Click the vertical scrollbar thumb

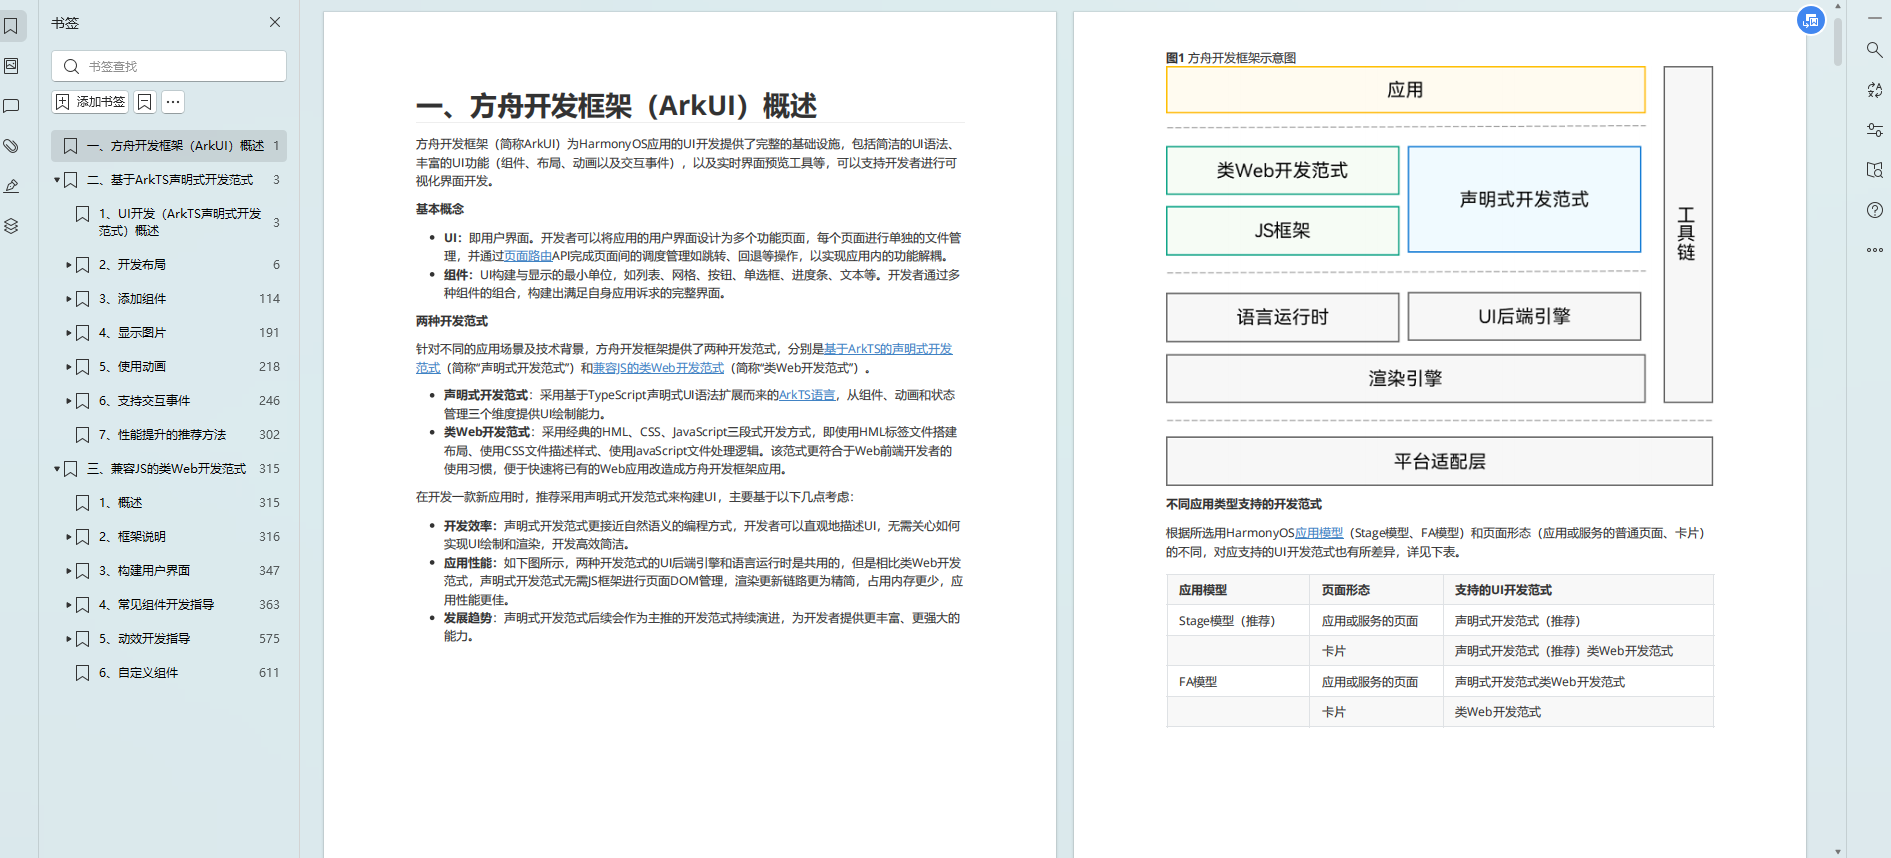[1838, 40]
